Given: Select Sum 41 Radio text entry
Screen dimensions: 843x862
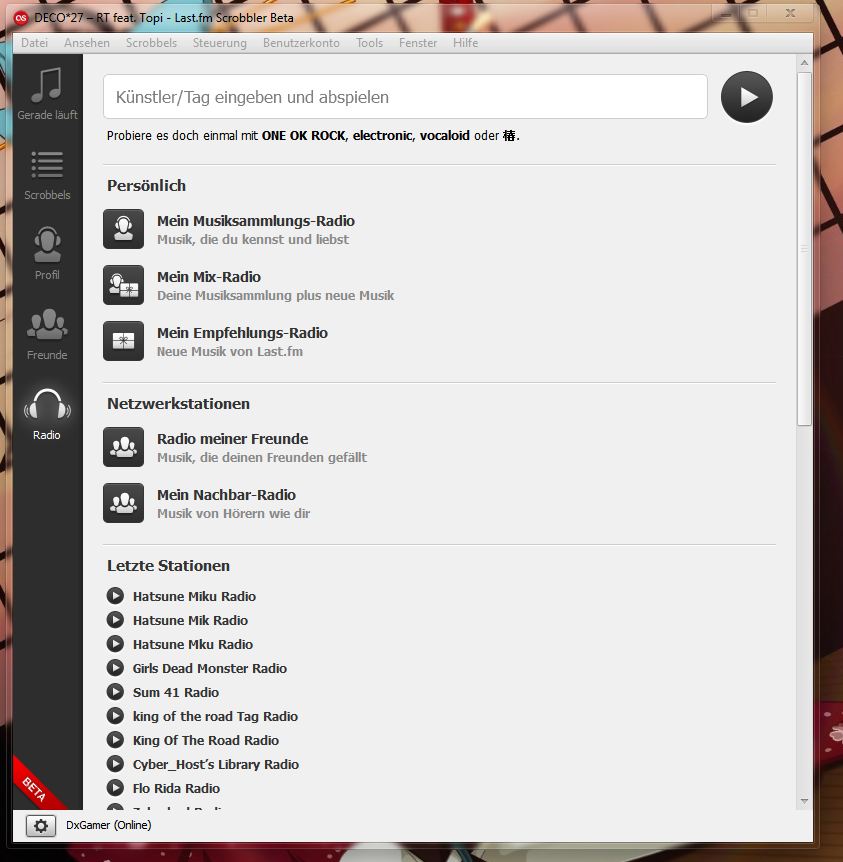Looking at the screenshot, I should click(x=176, y=692).
